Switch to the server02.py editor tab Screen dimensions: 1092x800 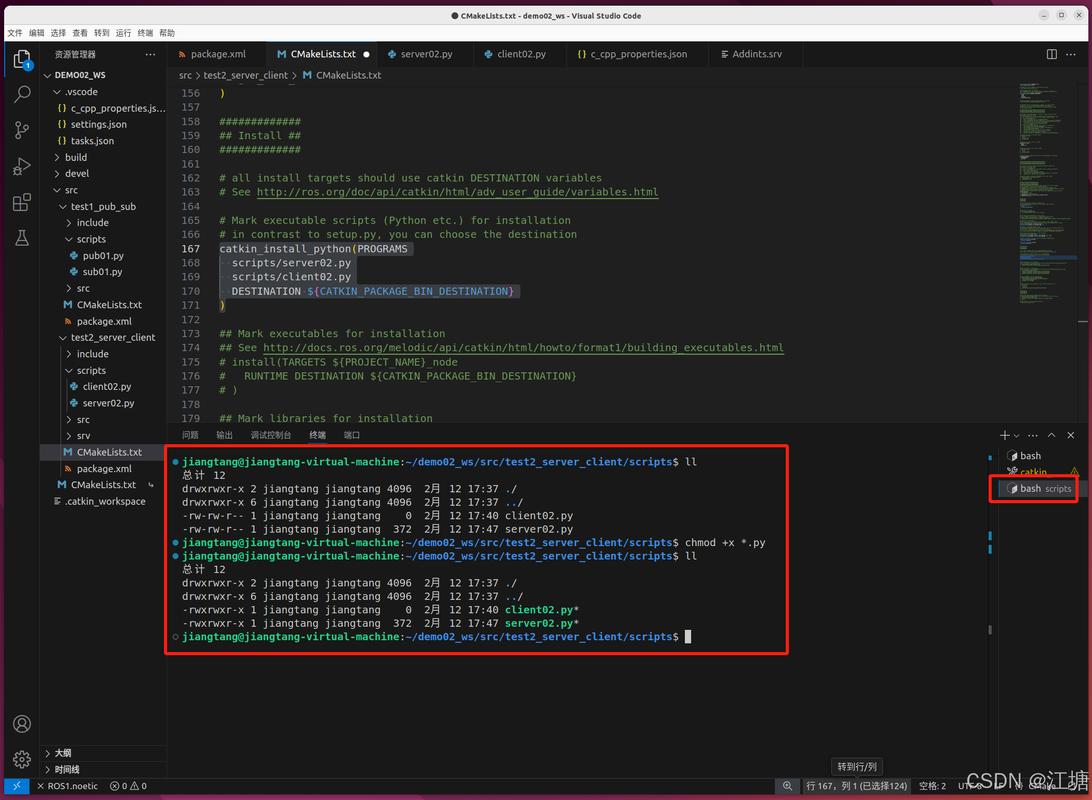[x=425, y=54]
